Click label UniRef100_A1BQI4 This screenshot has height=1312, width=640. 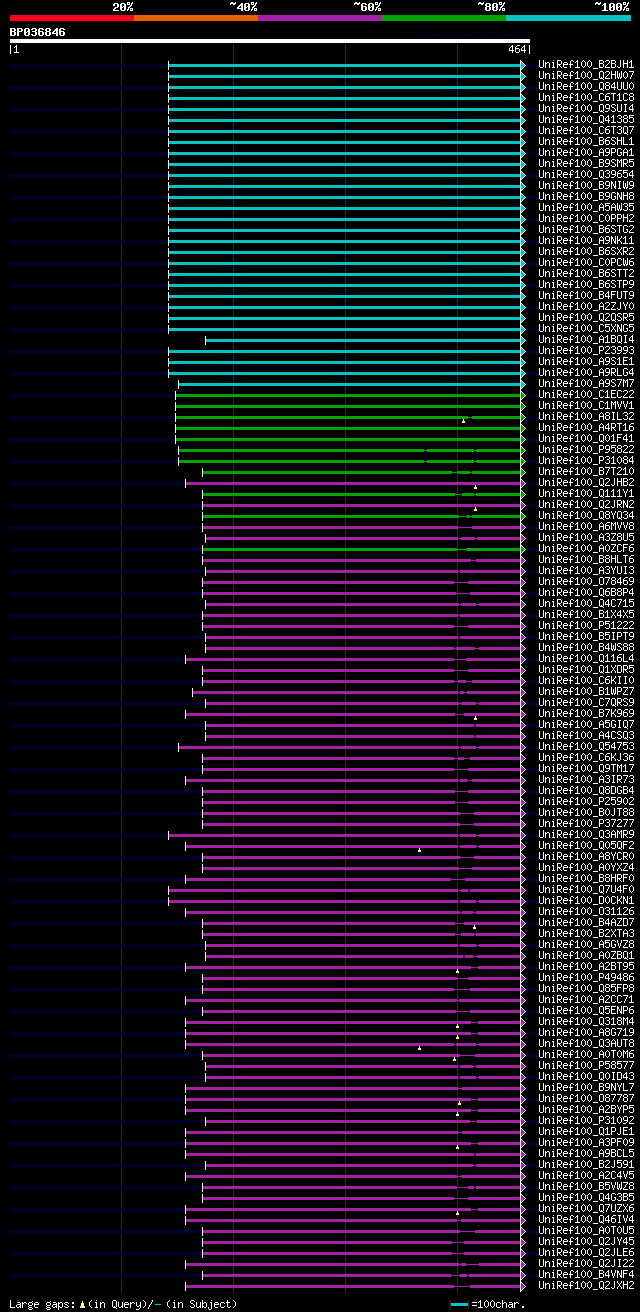586,339
